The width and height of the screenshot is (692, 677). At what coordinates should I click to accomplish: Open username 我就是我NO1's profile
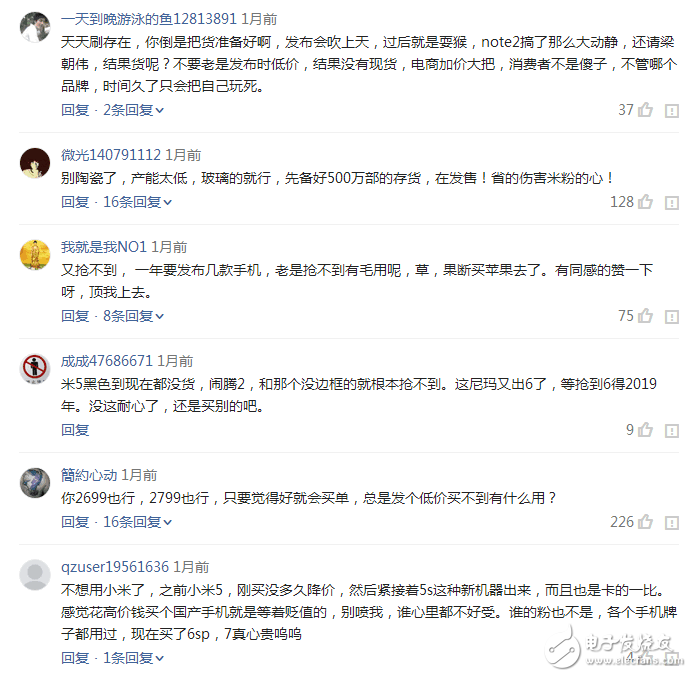104,247
